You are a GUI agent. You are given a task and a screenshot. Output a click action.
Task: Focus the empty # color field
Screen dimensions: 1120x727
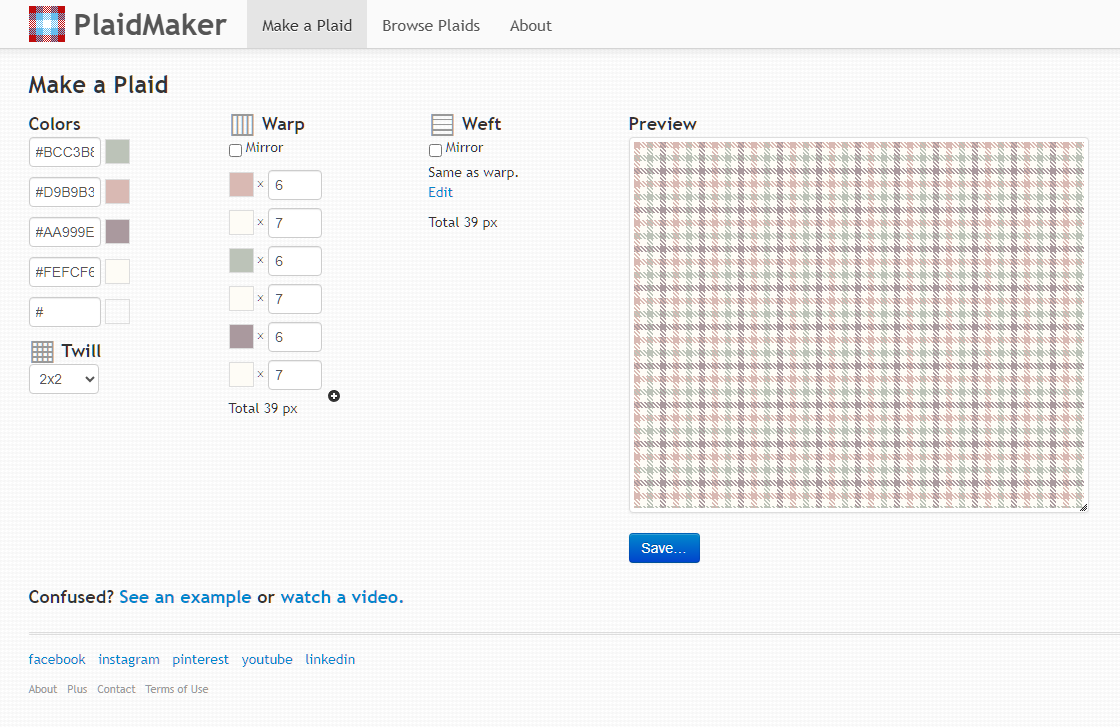coord(65,312)
